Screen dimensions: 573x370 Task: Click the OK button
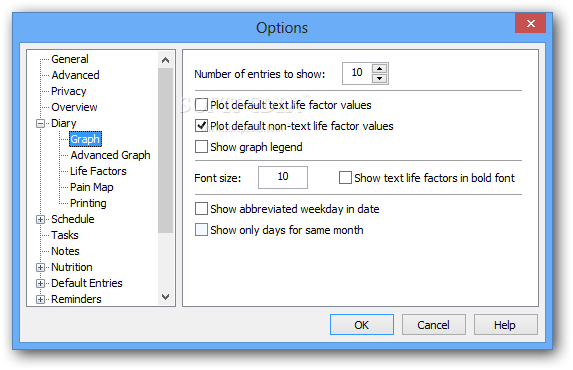tap(362, 325)
